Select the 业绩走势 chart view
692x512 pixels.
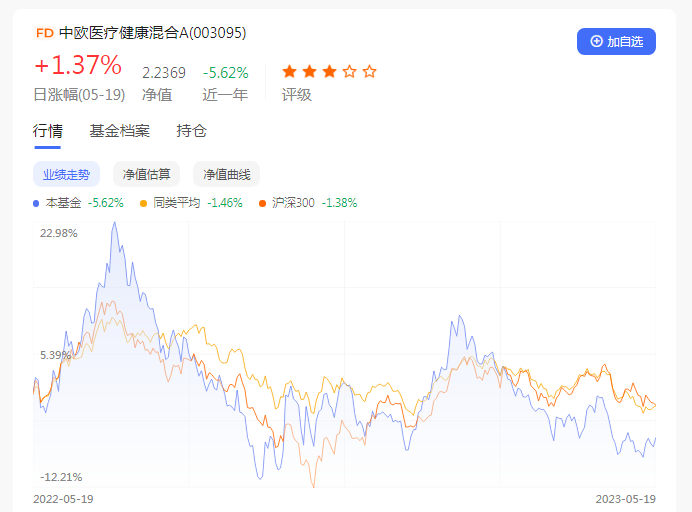[66, 174]
